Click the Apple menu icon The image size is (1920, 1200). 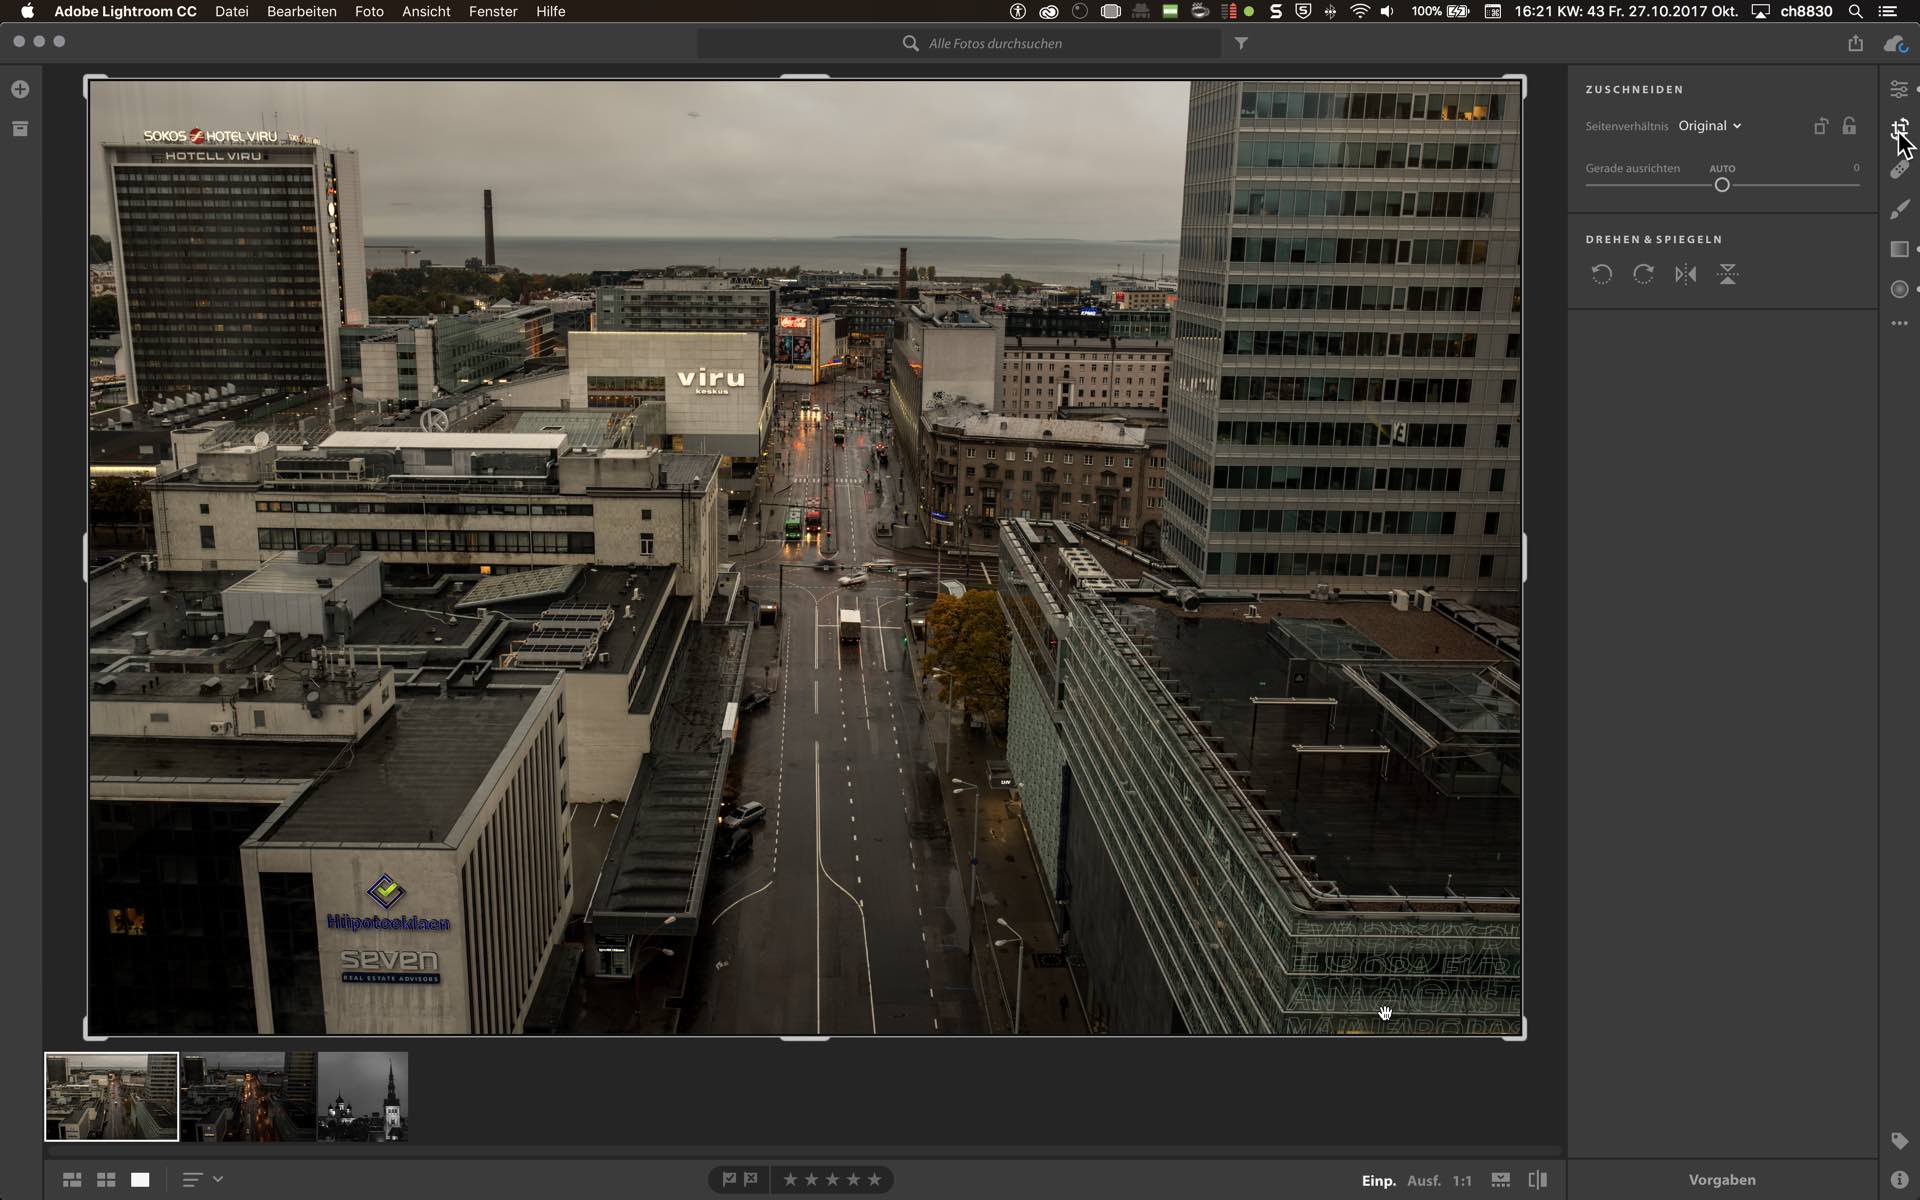pyautogui.click(x=27, y=11)
